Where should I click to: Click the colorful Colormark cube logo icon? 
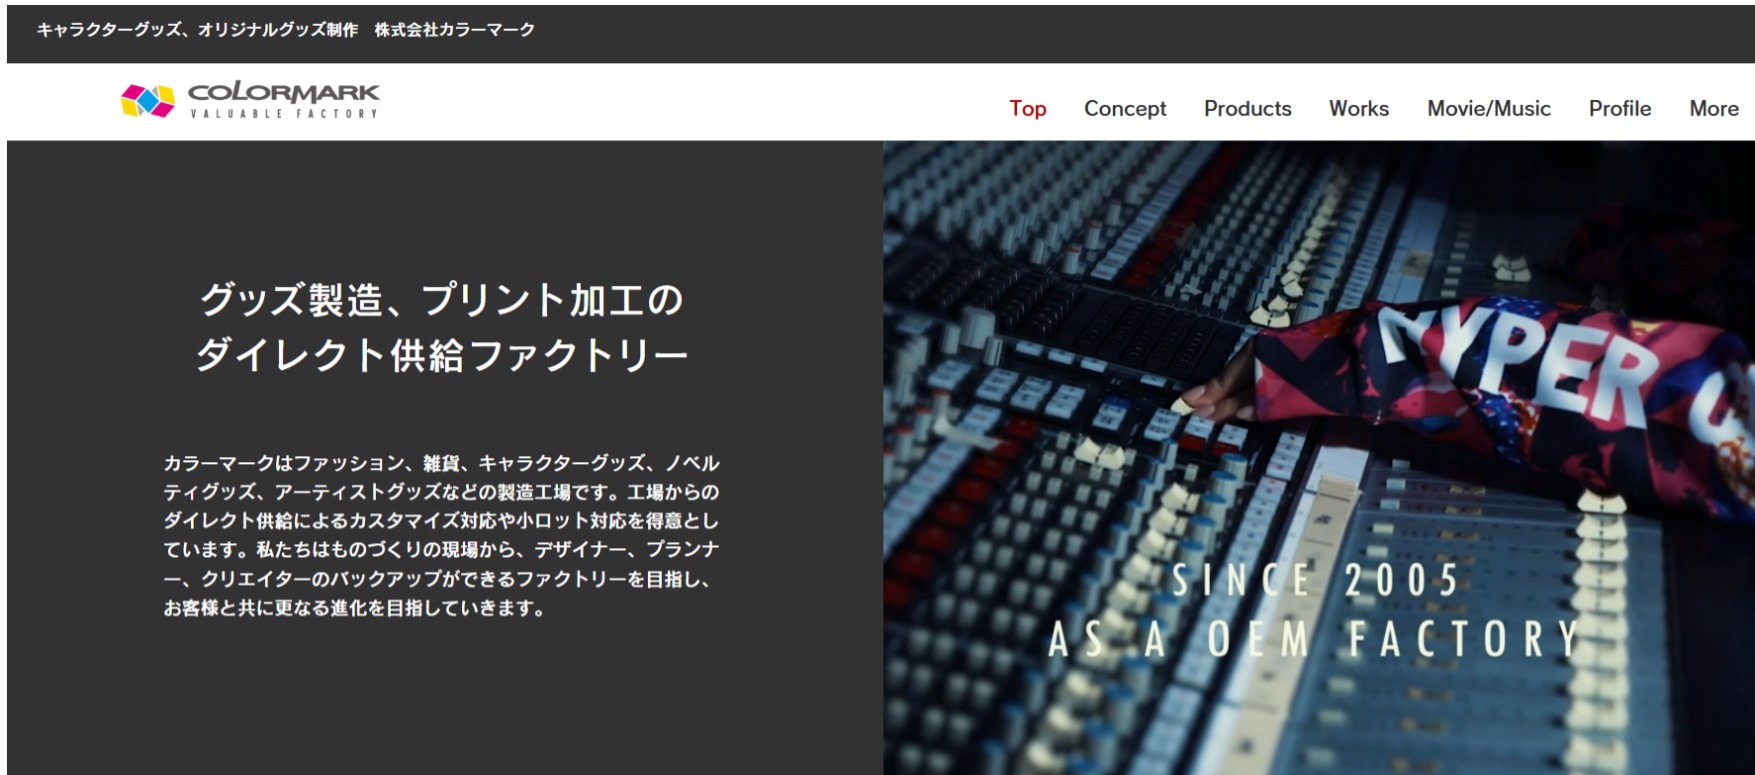(x=147, y=100)
